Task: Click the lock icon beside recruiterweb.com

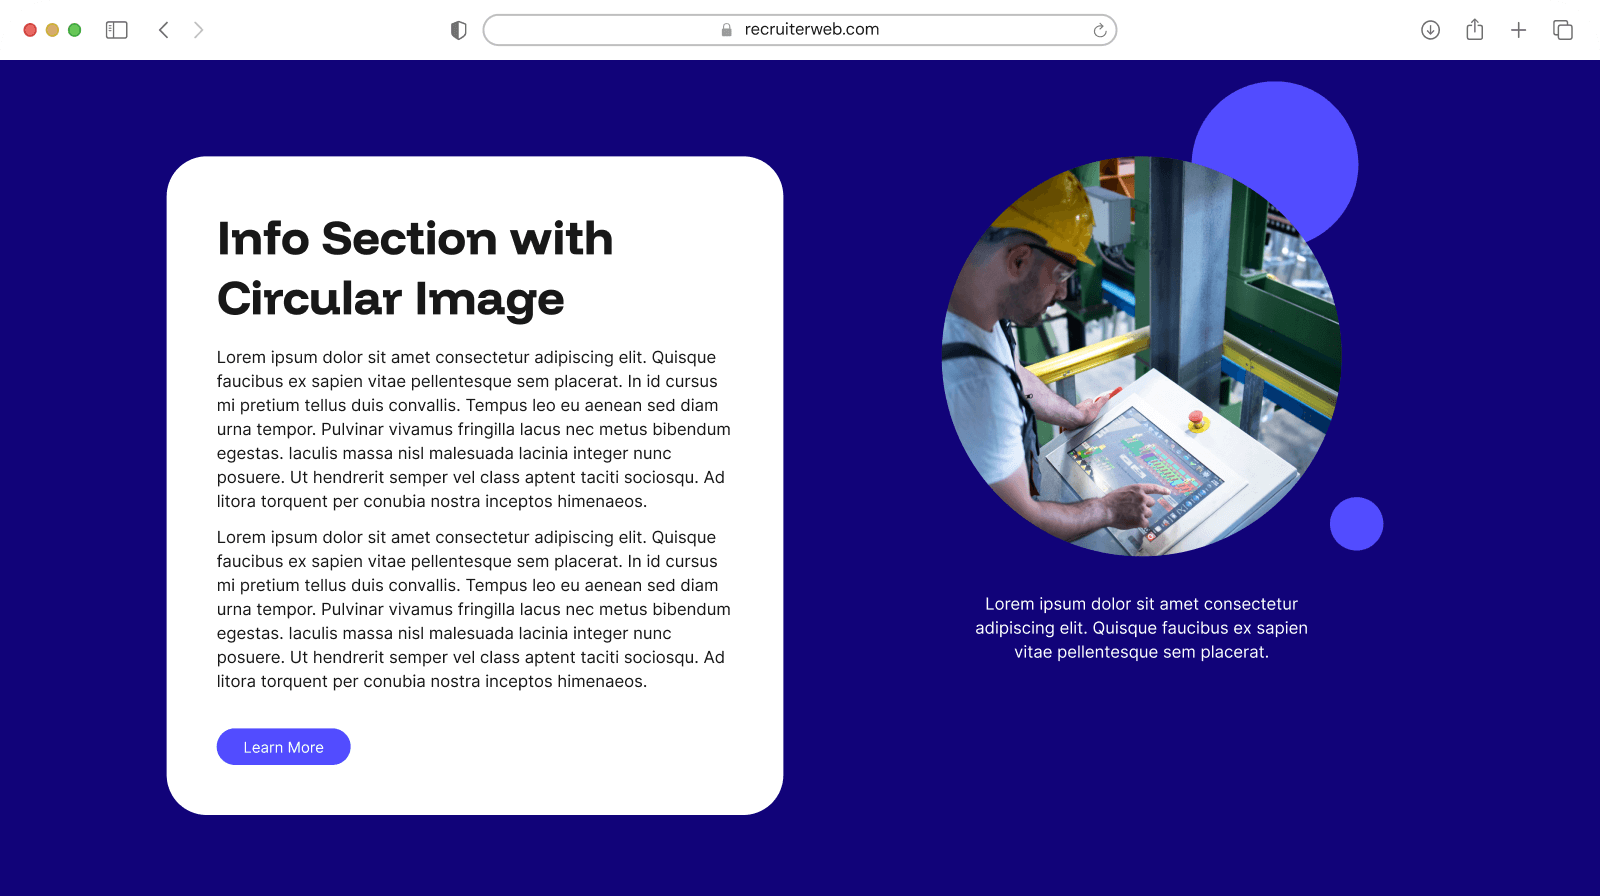Action: pos(727,30)
